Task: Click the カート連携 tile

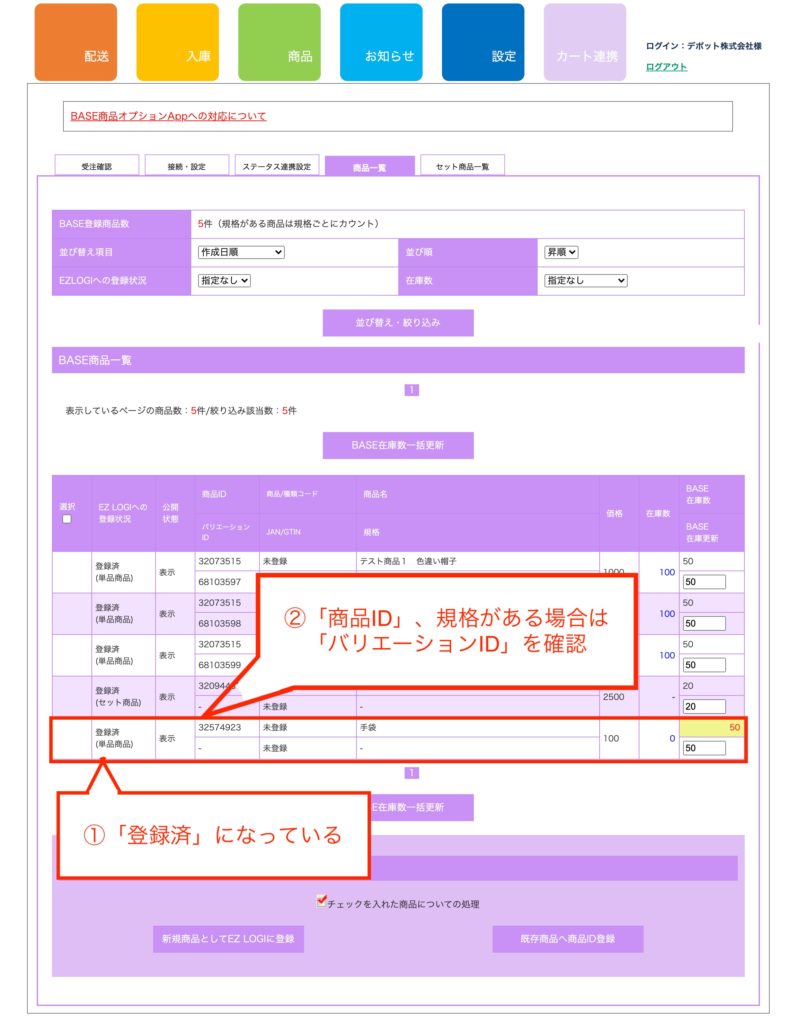Action: [585, 43]
